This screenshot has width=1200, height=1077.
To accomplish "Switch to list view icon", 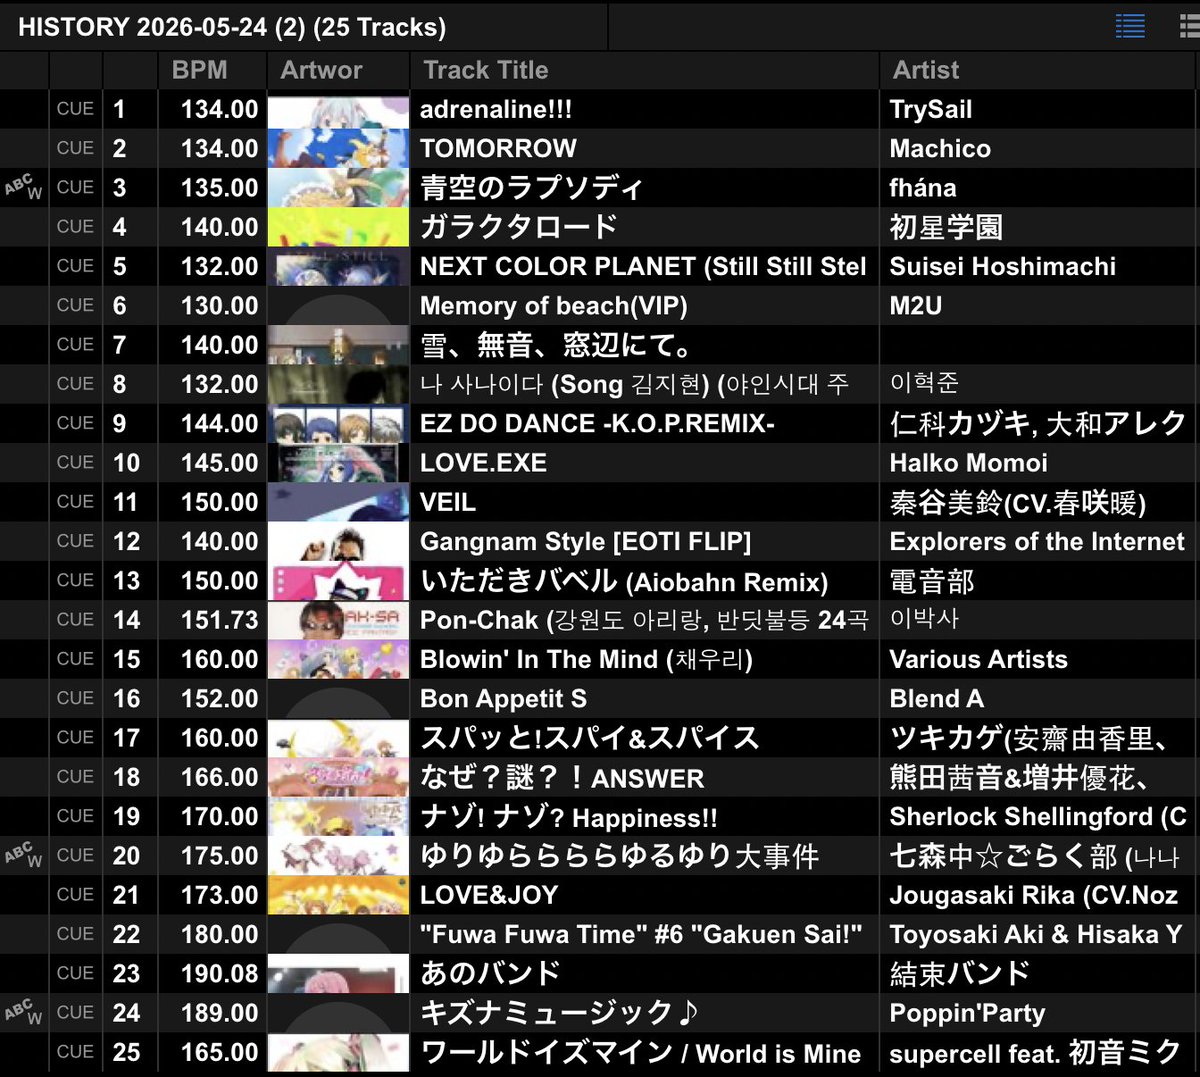I will point(1130,25).
